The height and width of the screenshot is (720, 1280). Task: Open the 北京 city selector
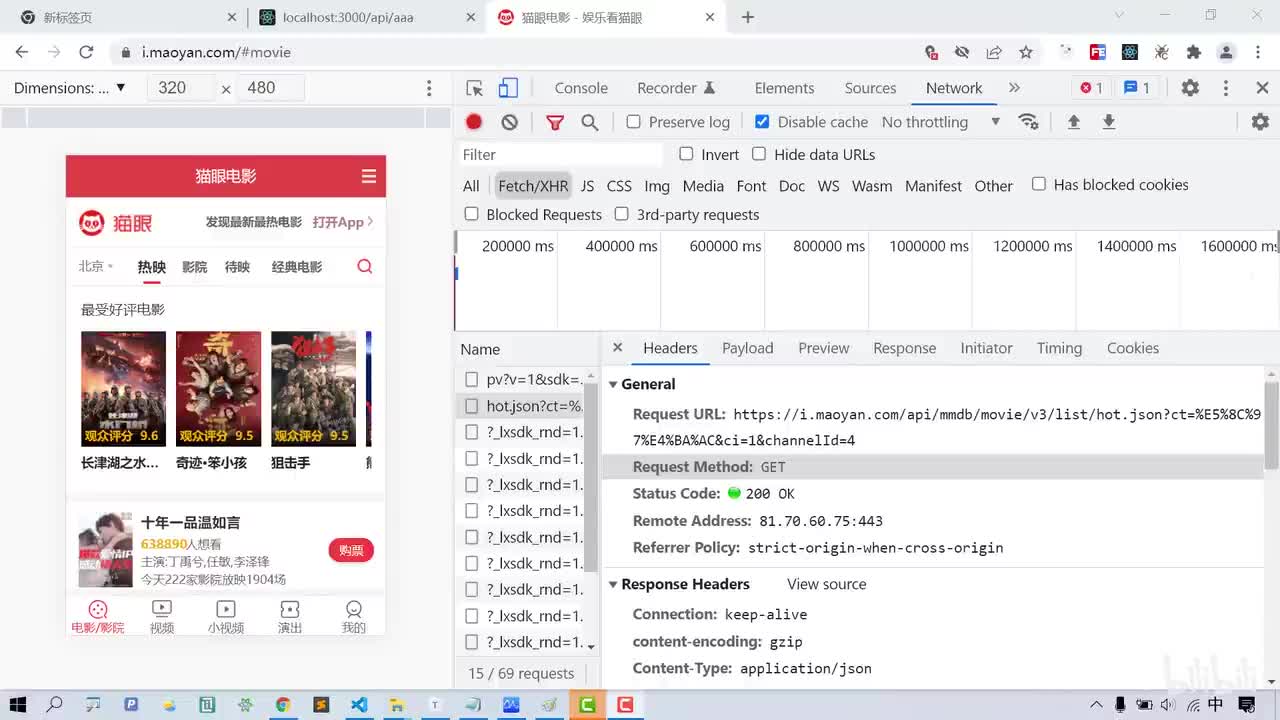(96, 267)
